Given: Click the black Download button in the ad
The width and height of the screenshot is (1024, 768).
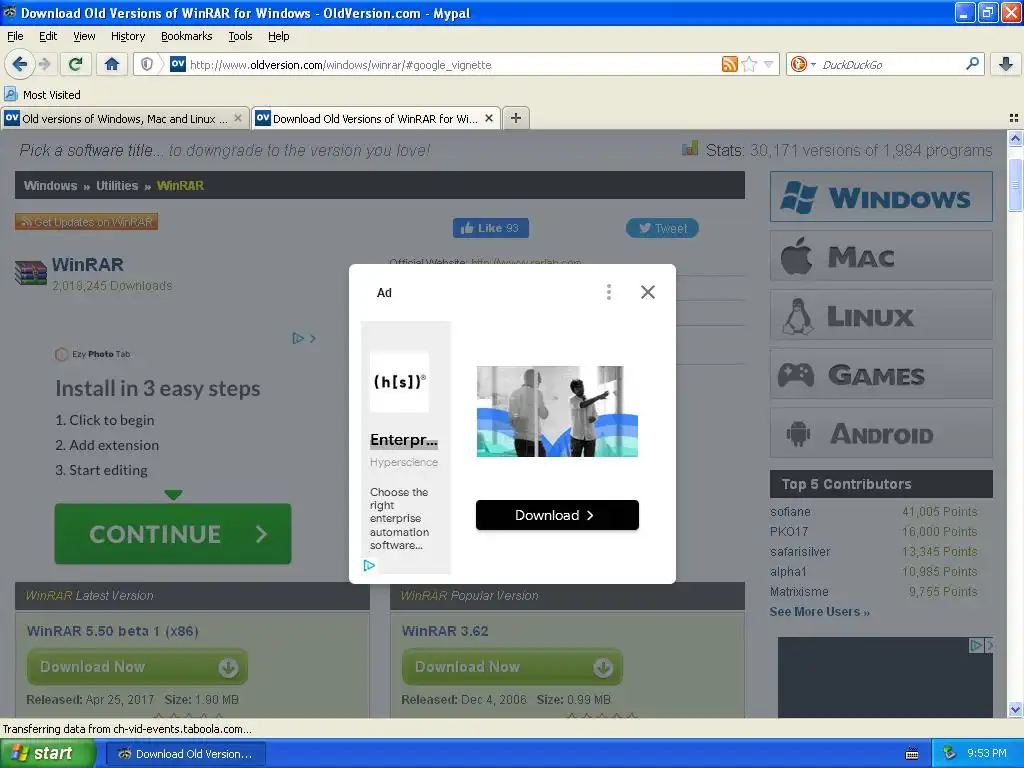Looking at the screenshot, I should coord(557,515).
